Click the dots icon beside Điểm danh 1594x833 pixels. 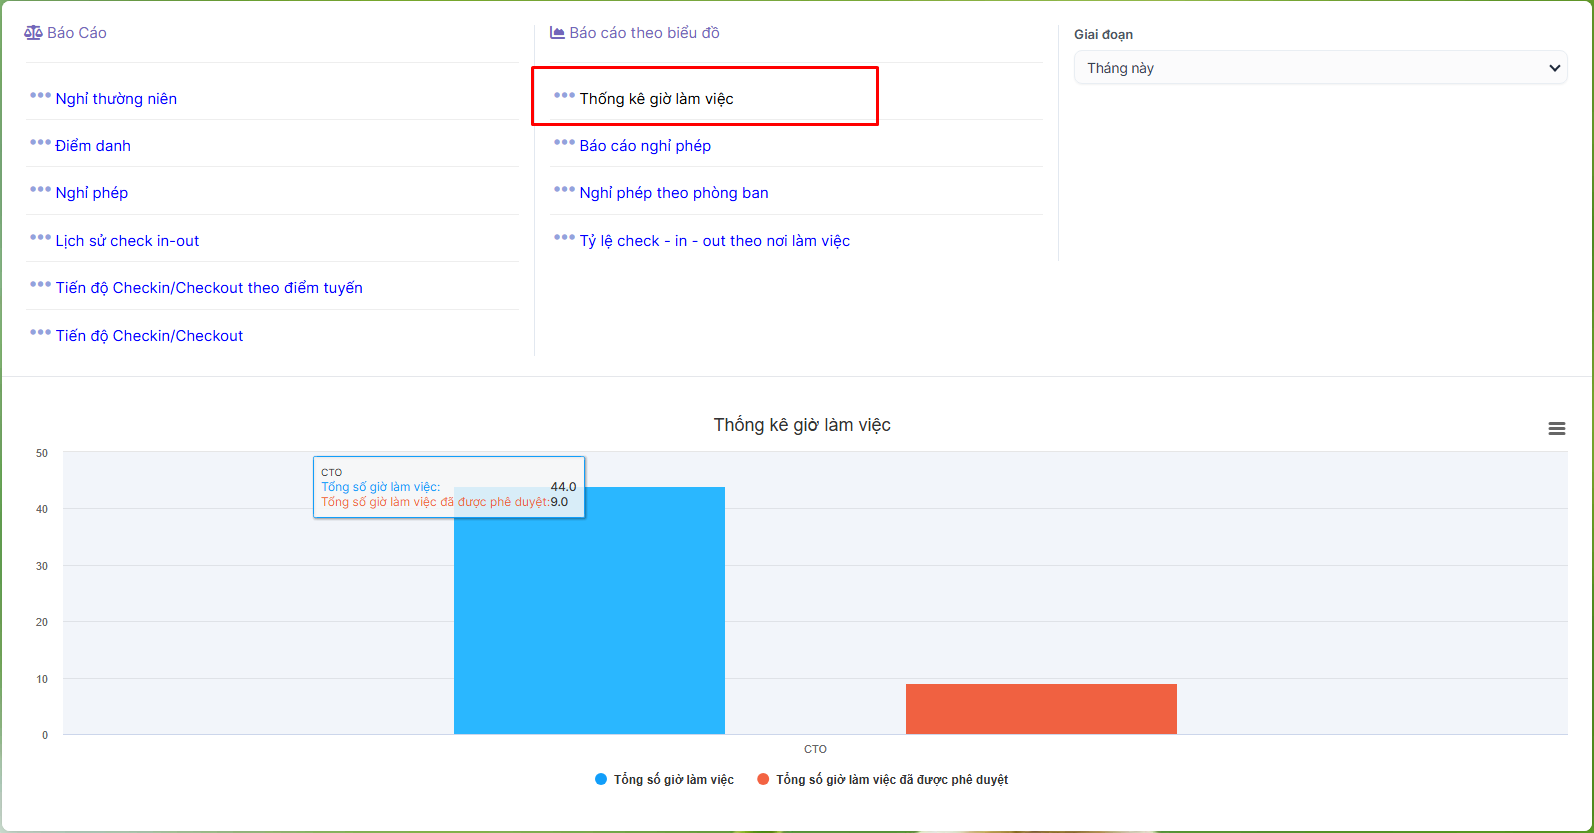40,143
